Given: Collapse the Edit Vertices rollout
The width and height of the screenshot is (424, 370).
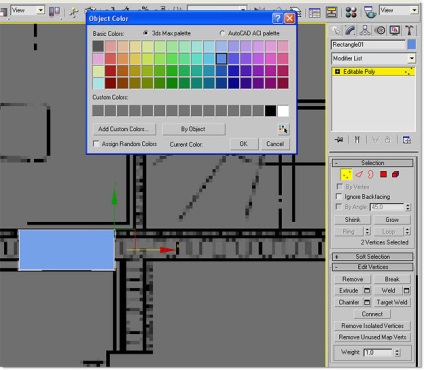Looking at the screenshot, I should click(x=373, y=267).
